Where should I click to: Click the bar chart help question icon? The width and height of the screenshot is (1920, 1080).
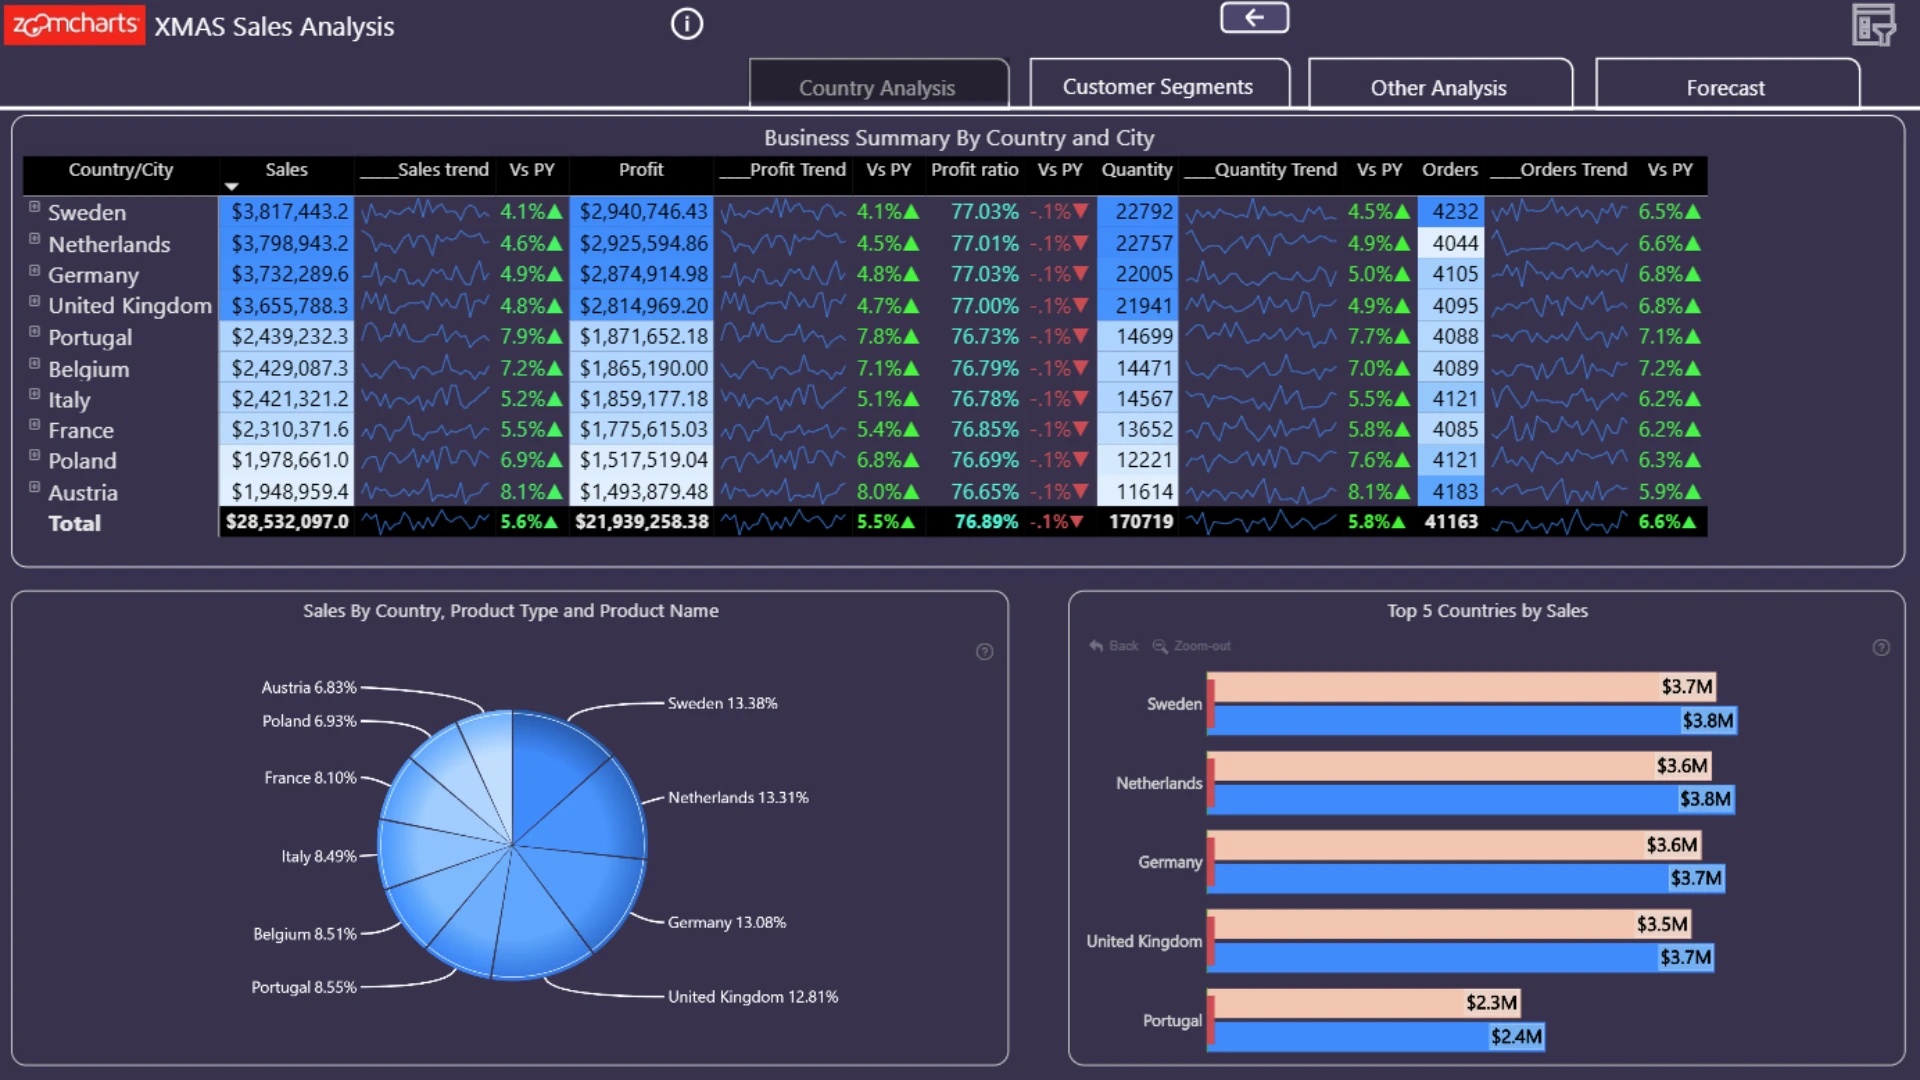1881,648
